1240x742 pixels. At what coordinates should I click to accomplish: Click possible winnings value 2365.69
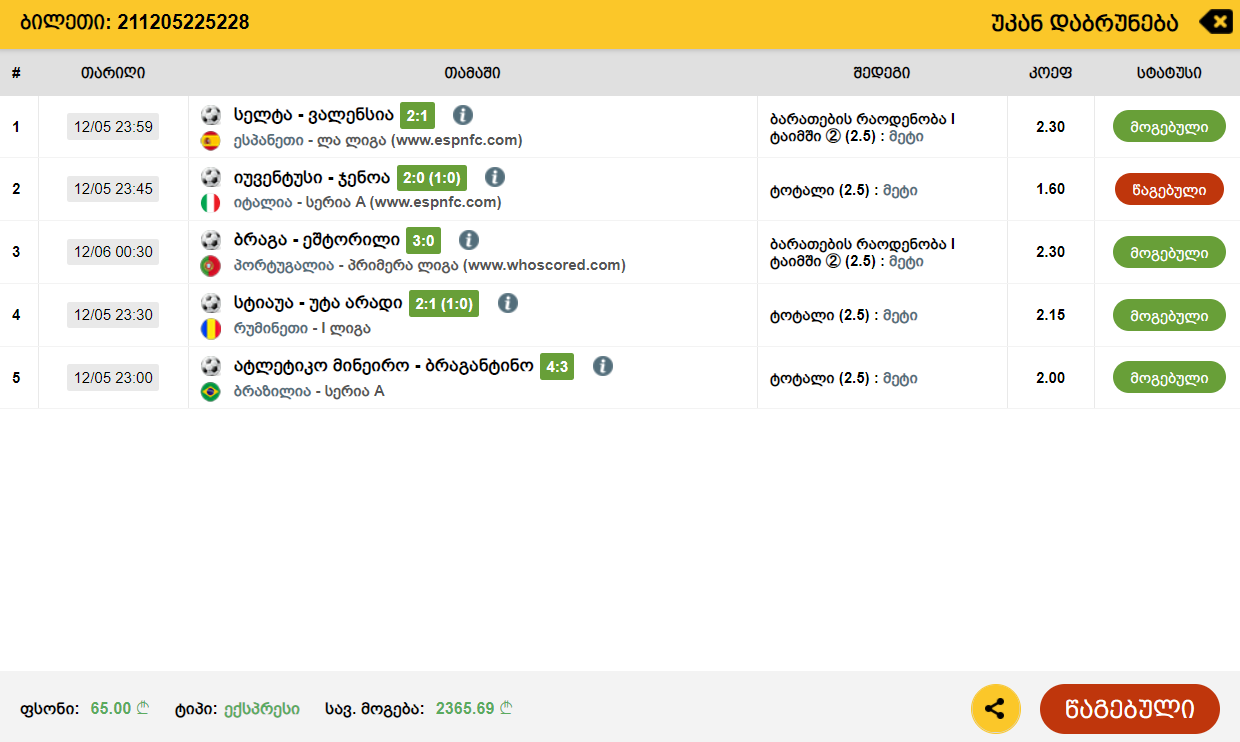[465, 708]
